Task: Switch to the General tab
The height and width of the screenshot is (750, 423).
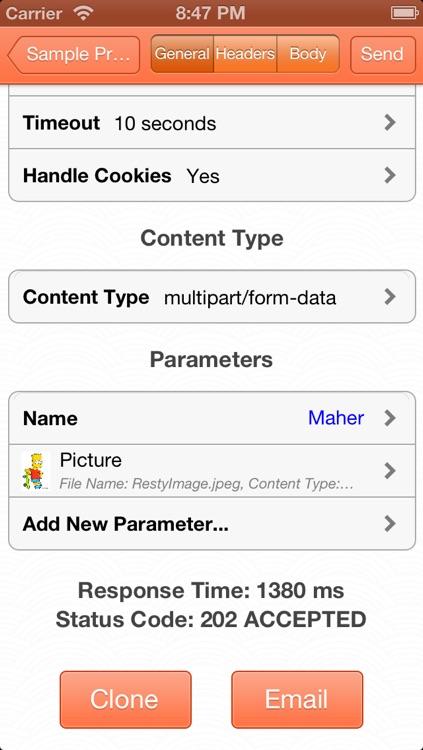Action: 182,54
